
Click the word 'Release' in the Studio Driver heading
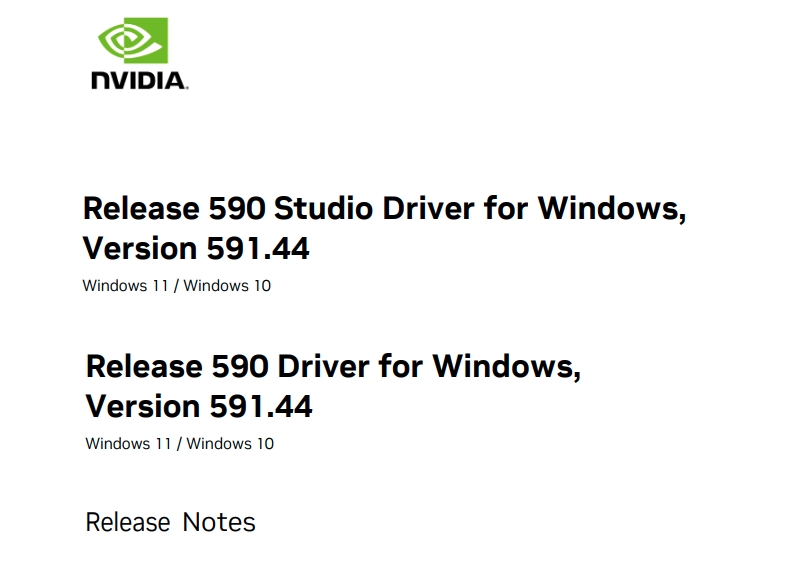coord(141,209)
